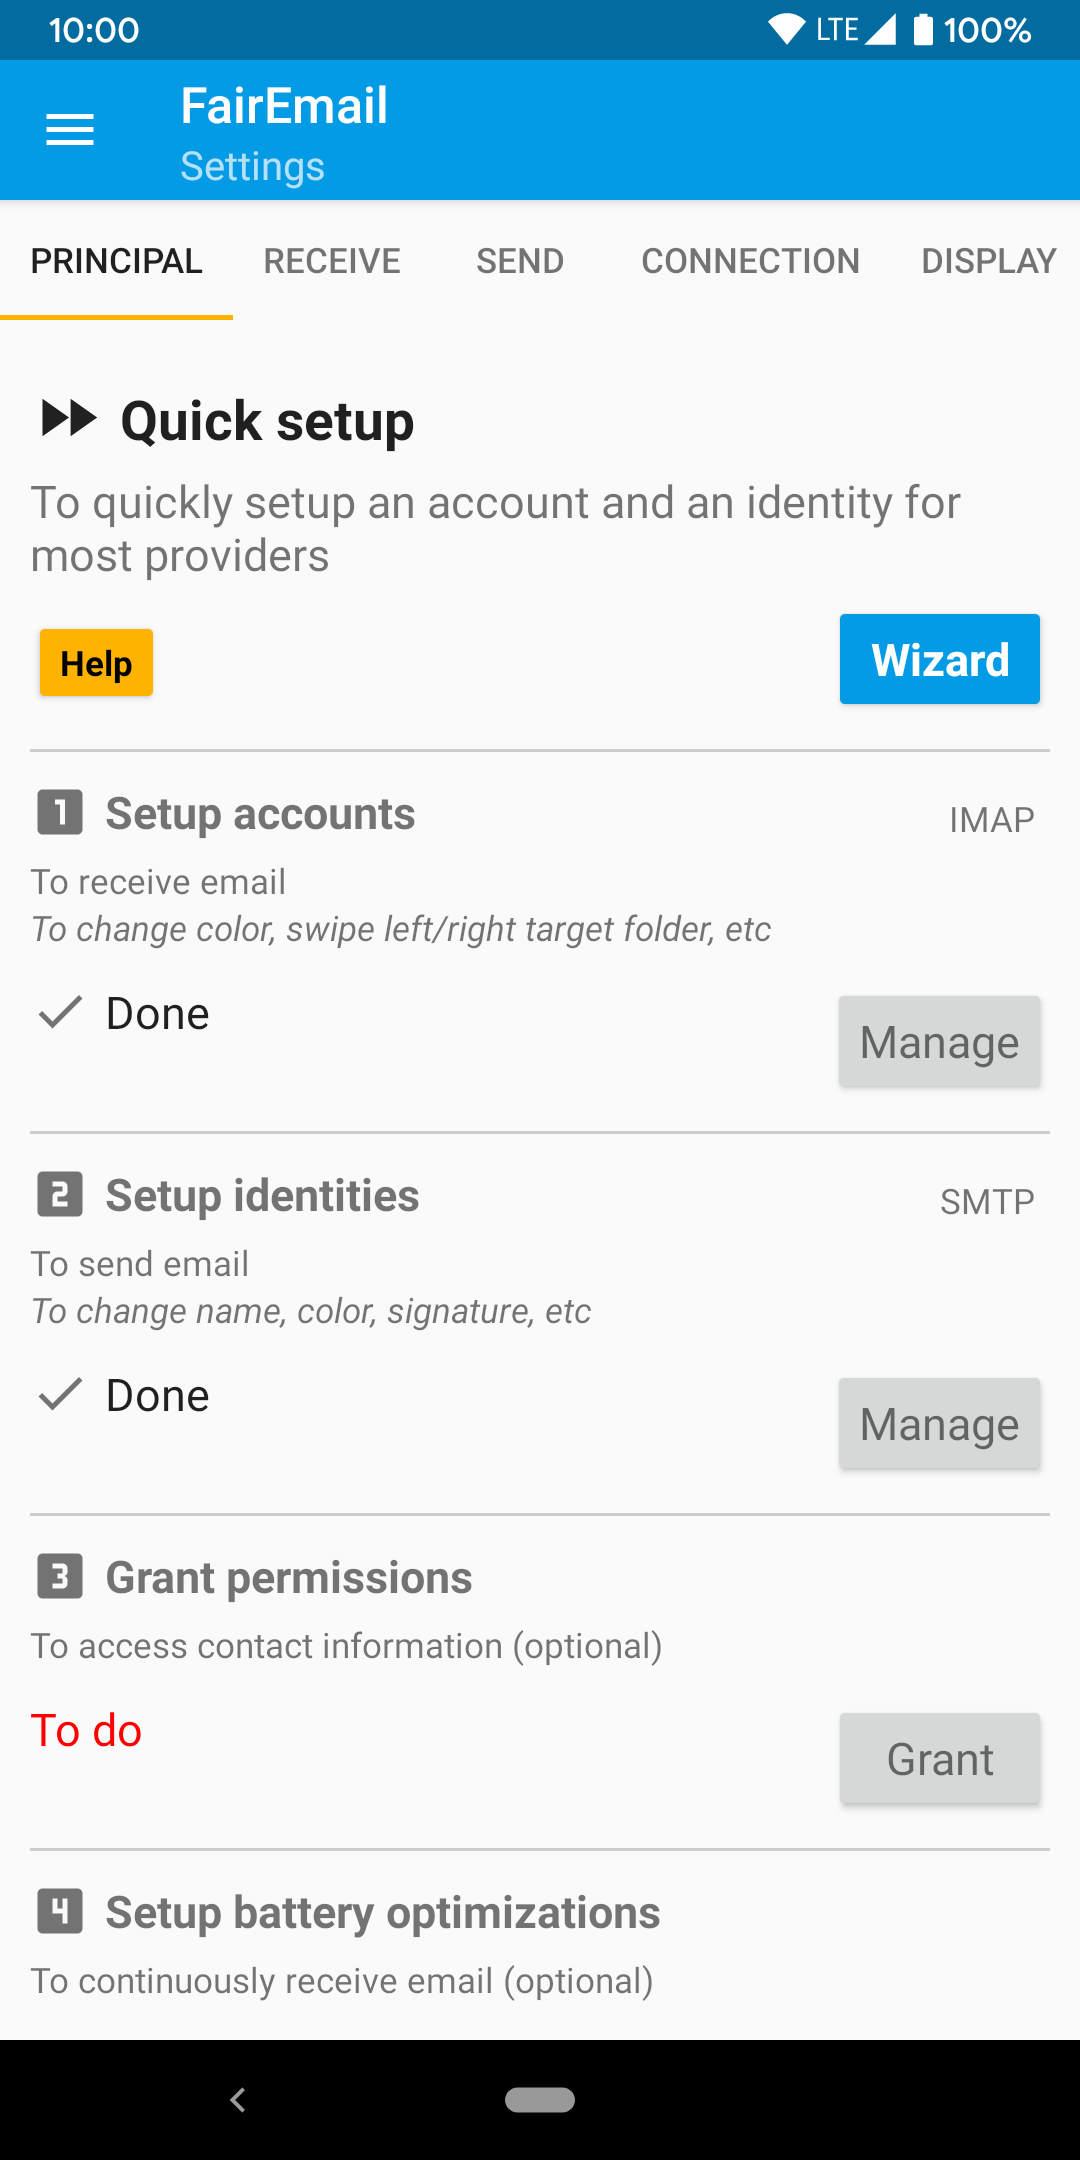Viewport: 1080px width, 2160px height.
Task: Tap the step 2 number icon
Action: 60,1194
